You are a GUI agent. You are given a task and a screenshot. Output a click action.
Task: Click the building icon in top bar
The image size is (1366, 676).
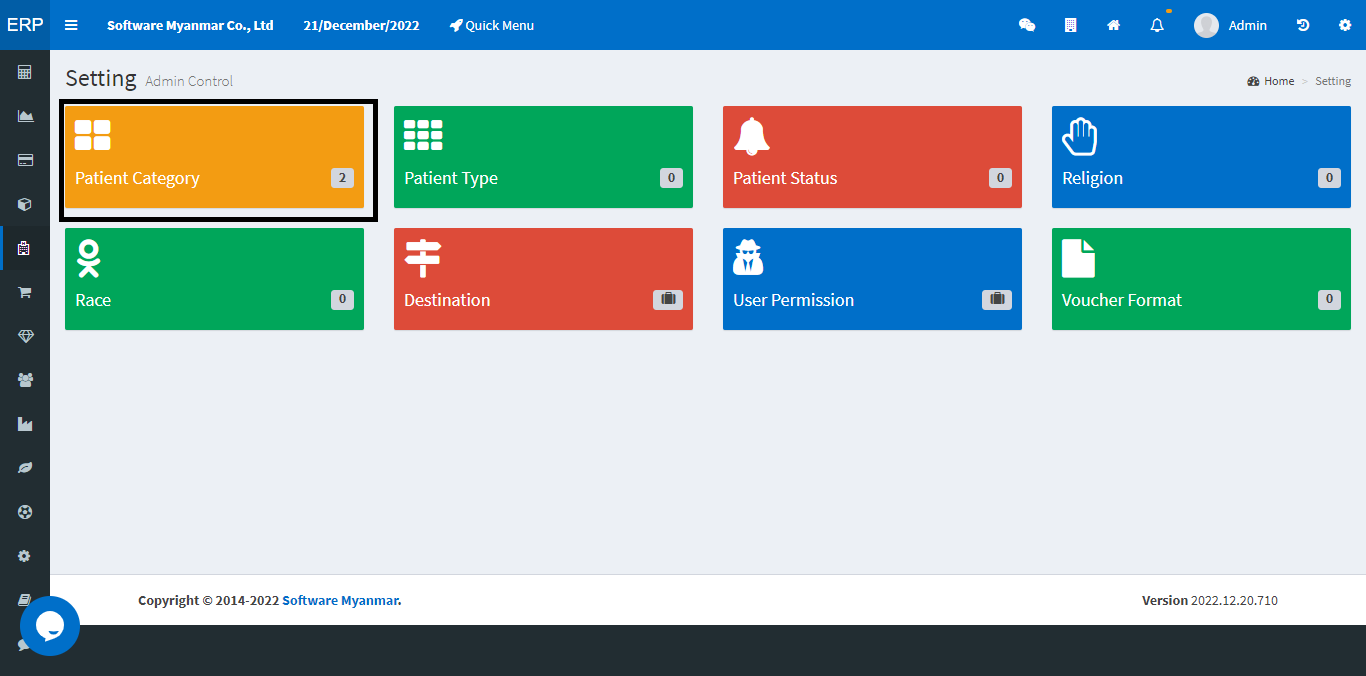(x=1070, y=25)
